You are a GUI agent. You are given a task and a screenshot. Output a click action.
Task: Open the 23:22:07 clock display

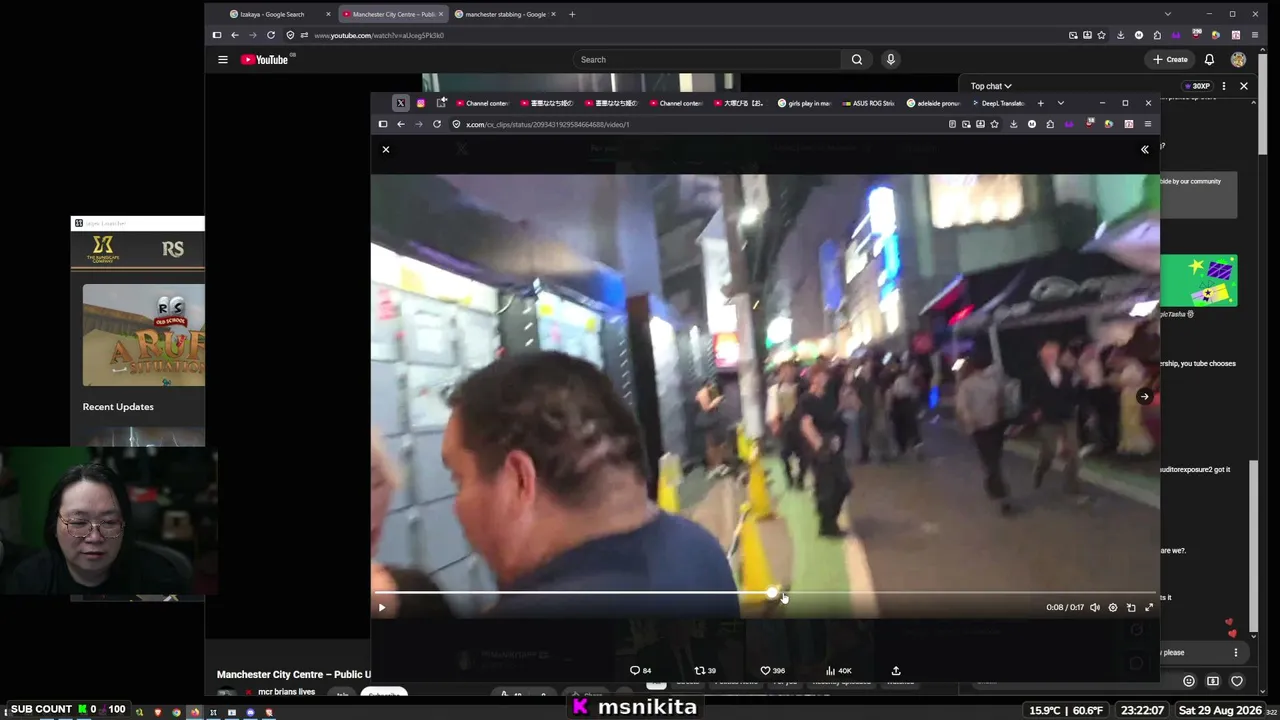[x=1143, y=710]
